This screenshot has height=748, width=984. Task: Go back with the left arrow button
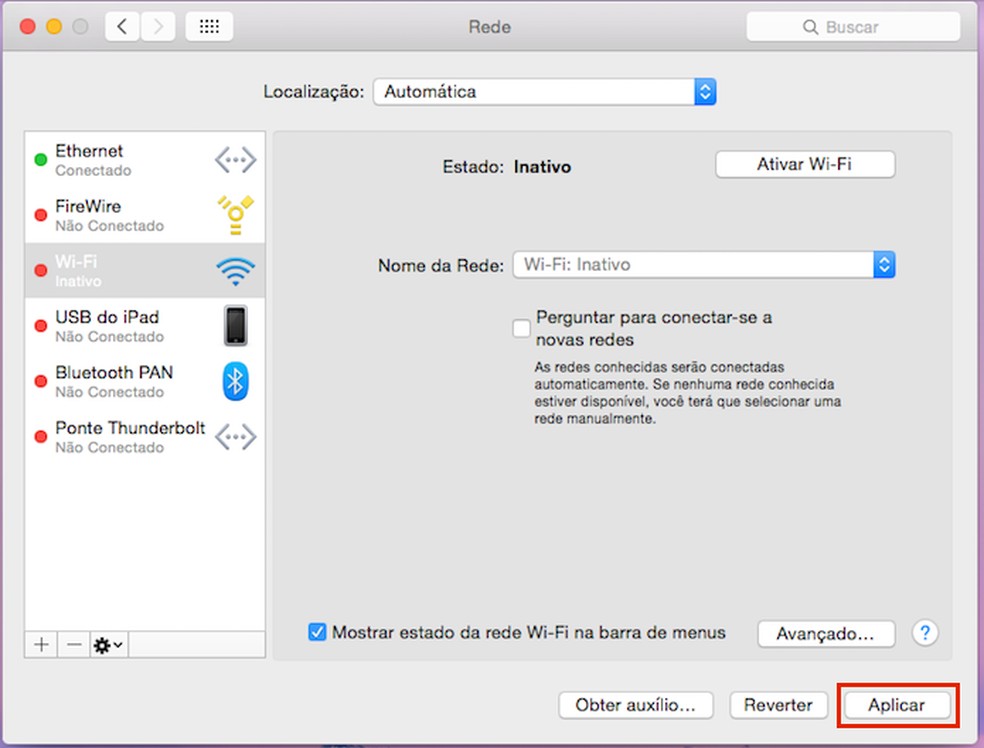(122, 27)
